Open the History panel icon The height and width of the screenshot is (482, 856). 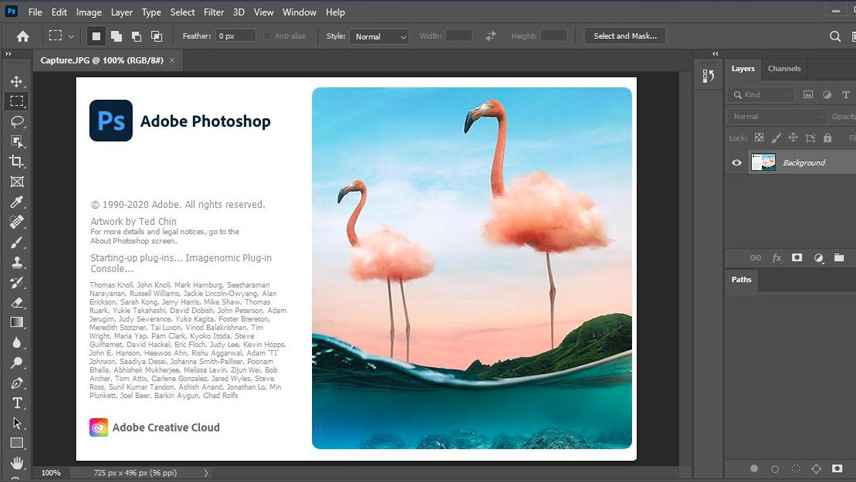(709, 76)
